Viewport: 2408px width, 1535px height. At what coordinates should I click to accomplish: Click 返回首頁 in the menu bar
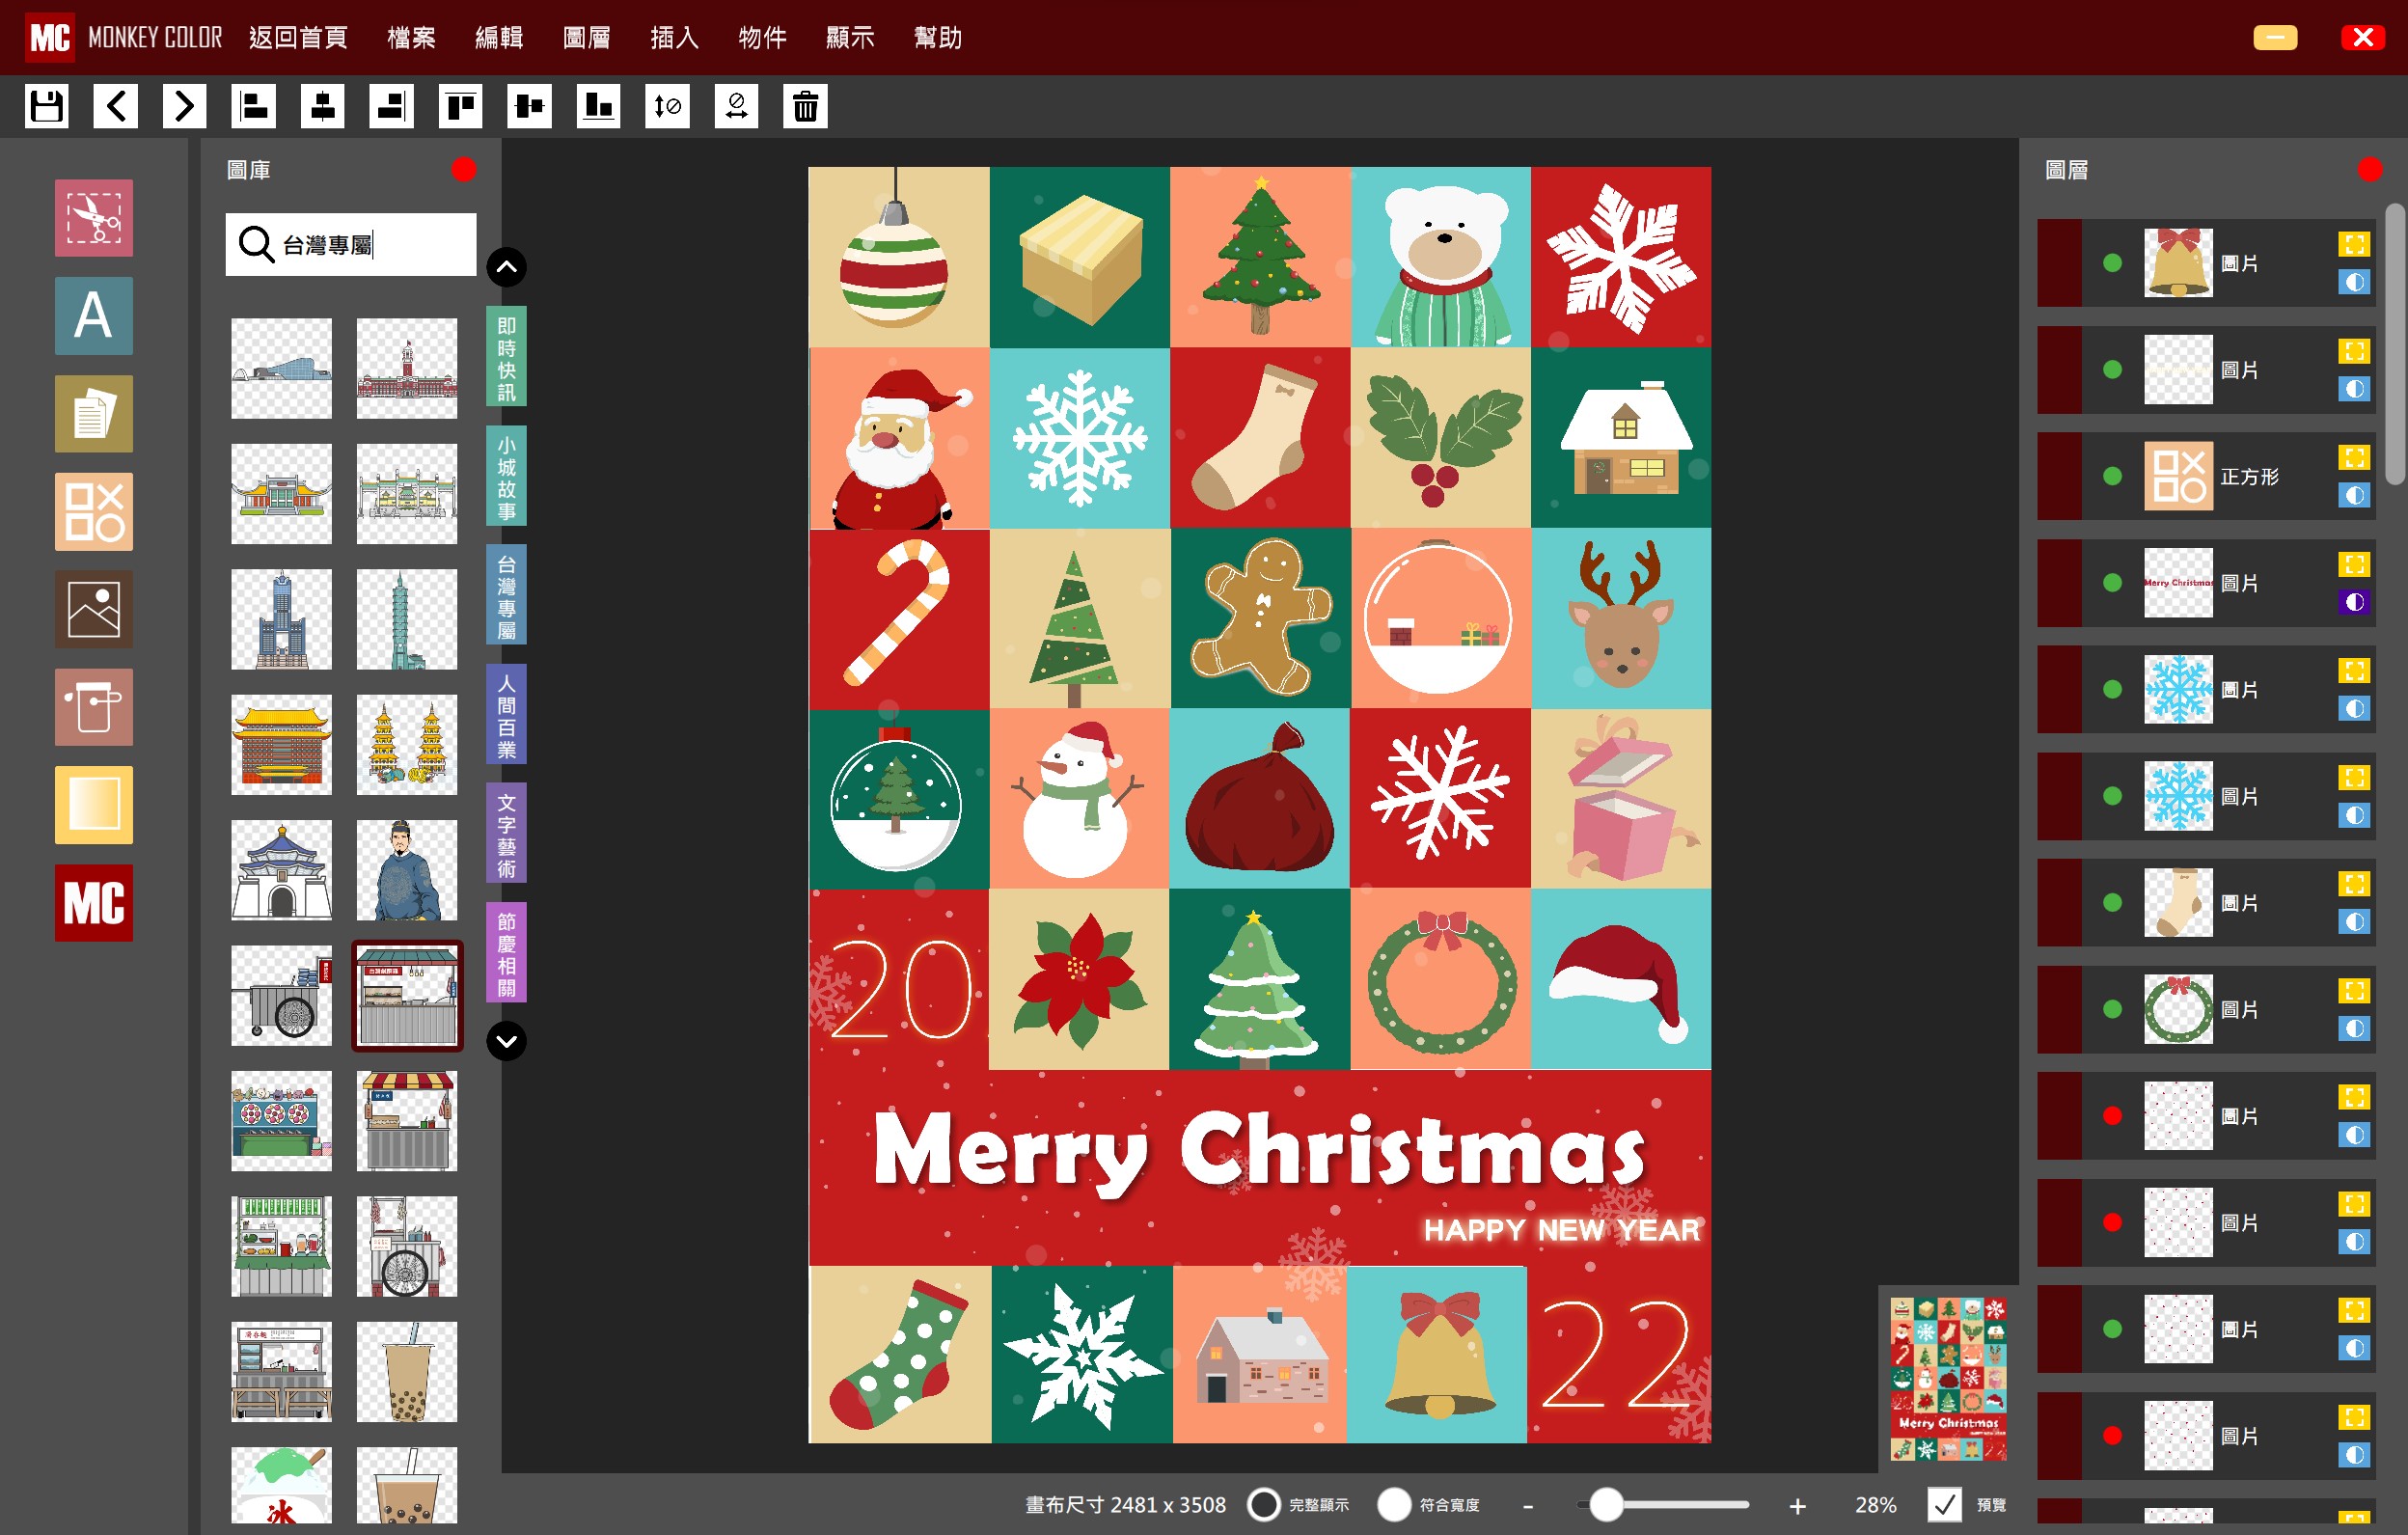(298, 38)
